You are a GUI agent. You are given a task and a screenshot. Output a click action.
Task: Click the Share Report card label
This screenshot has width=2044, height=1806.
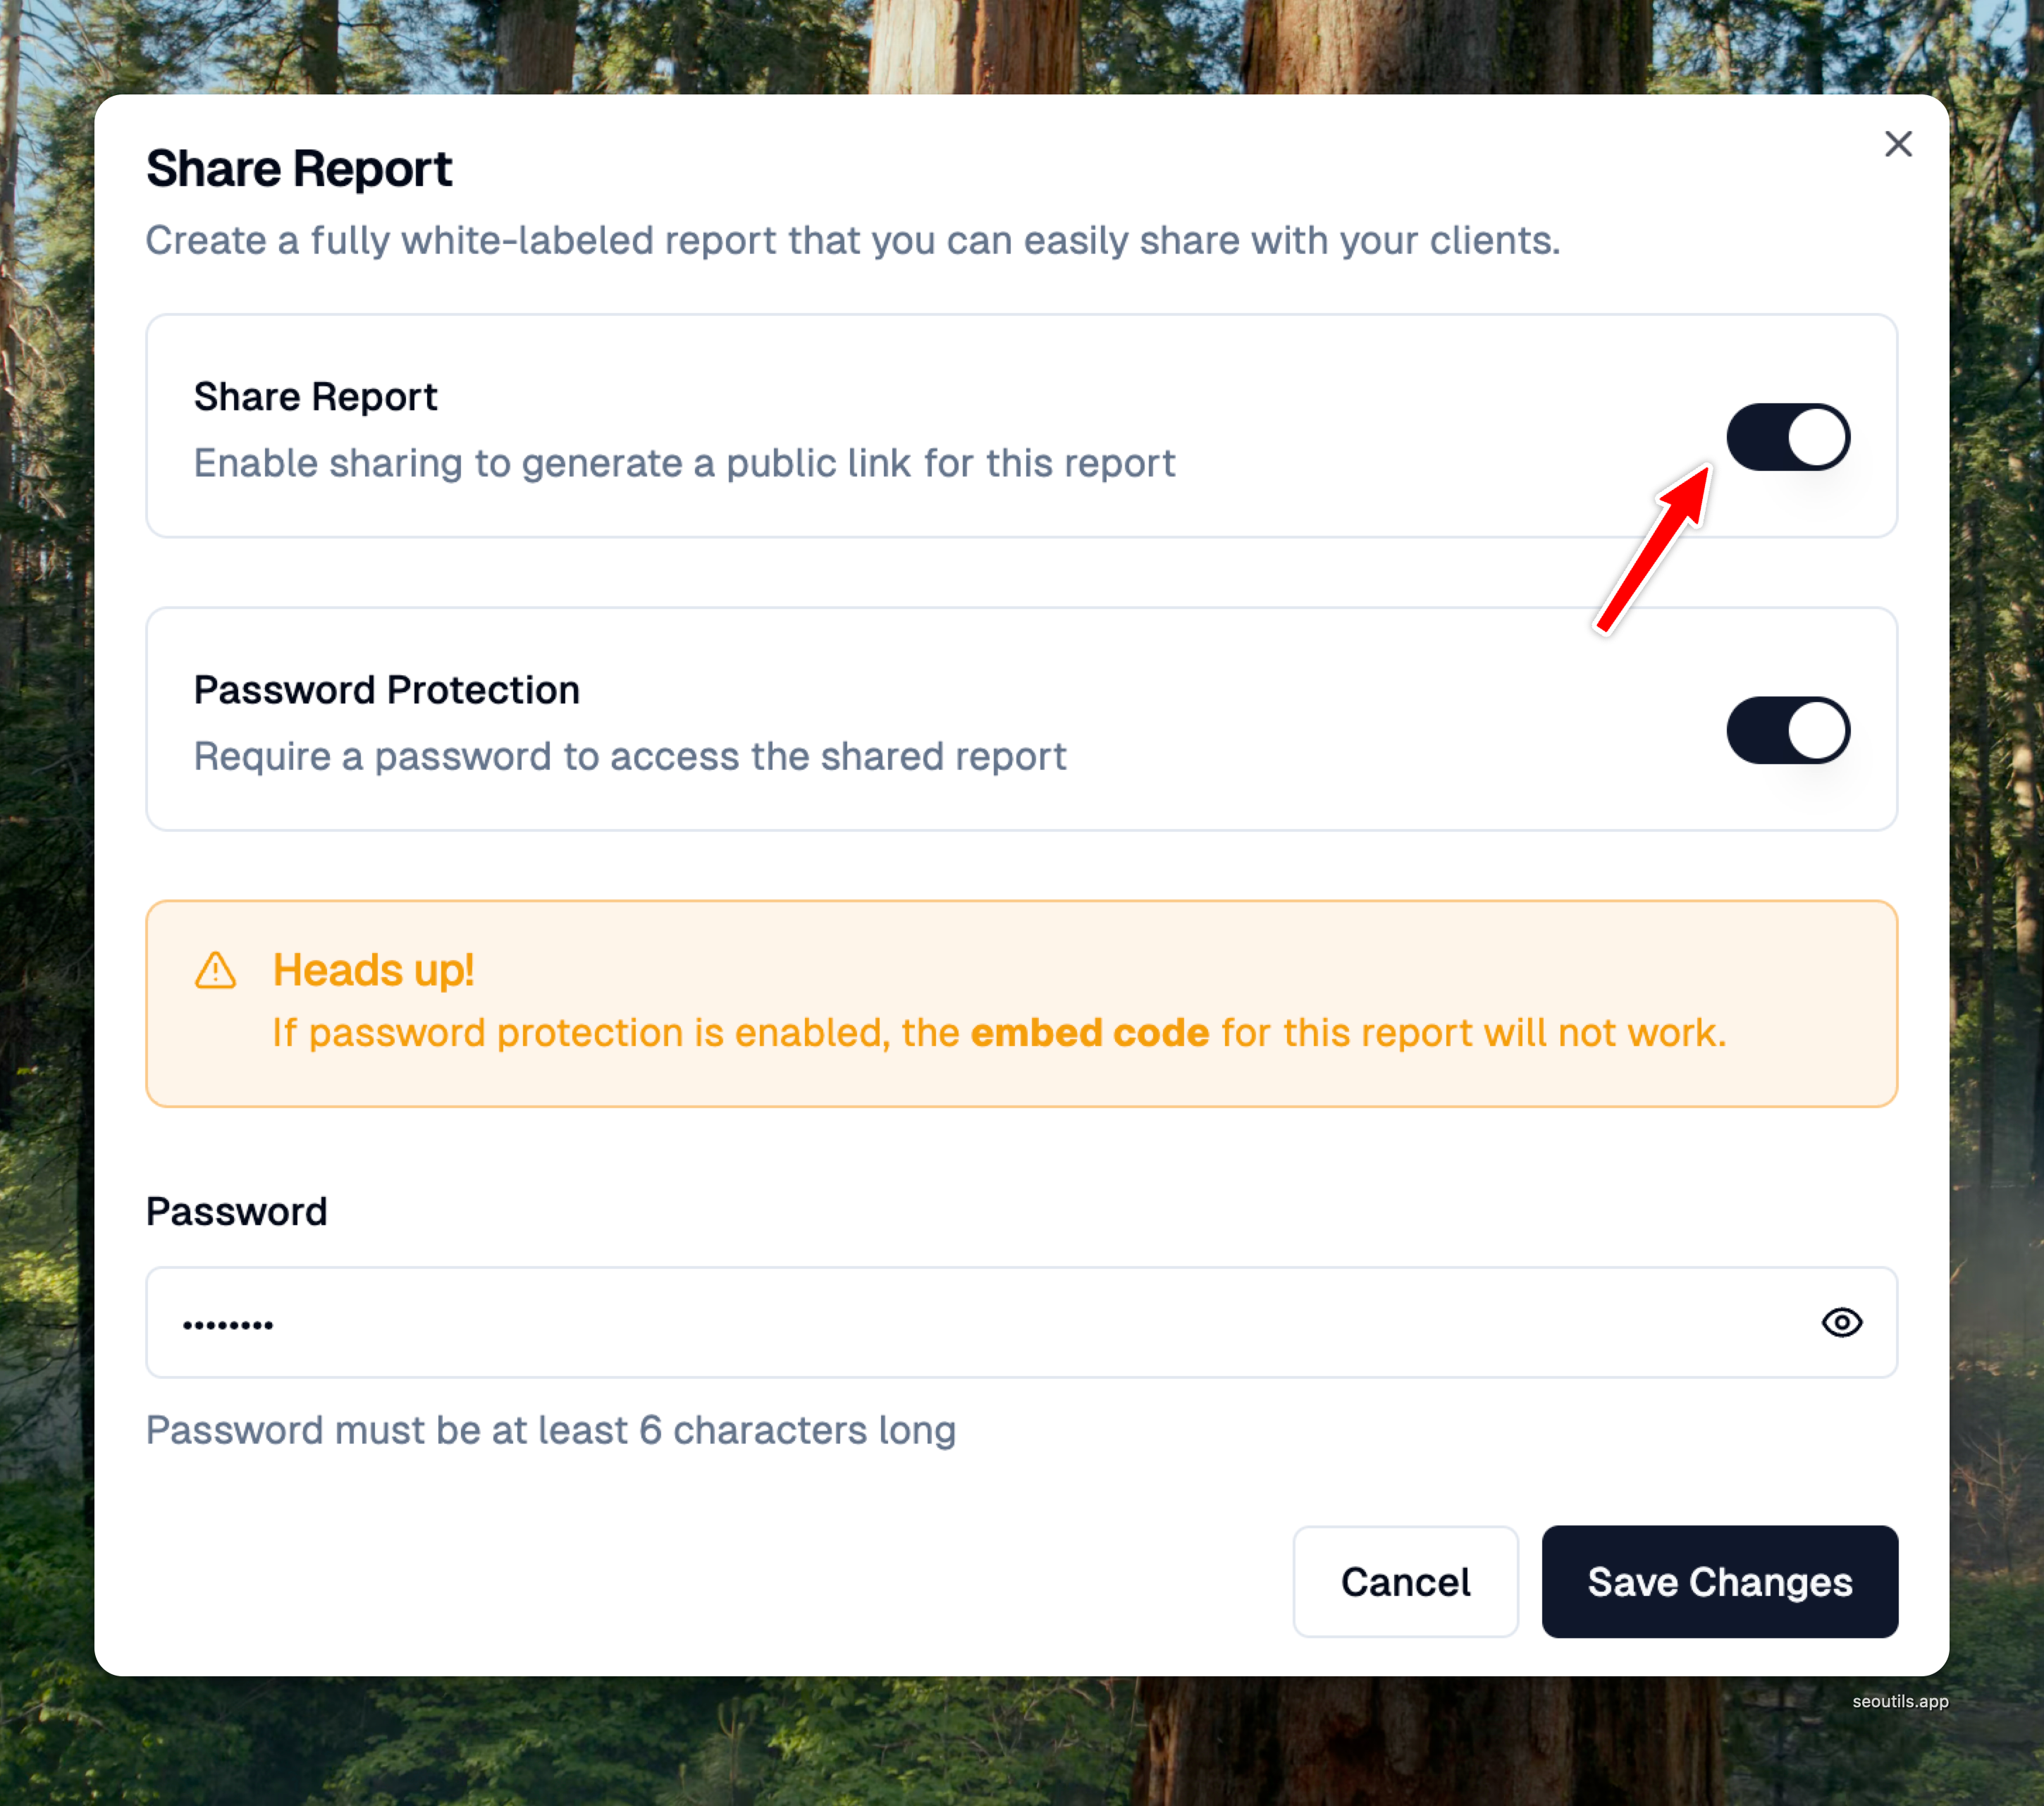click(315, 397)
